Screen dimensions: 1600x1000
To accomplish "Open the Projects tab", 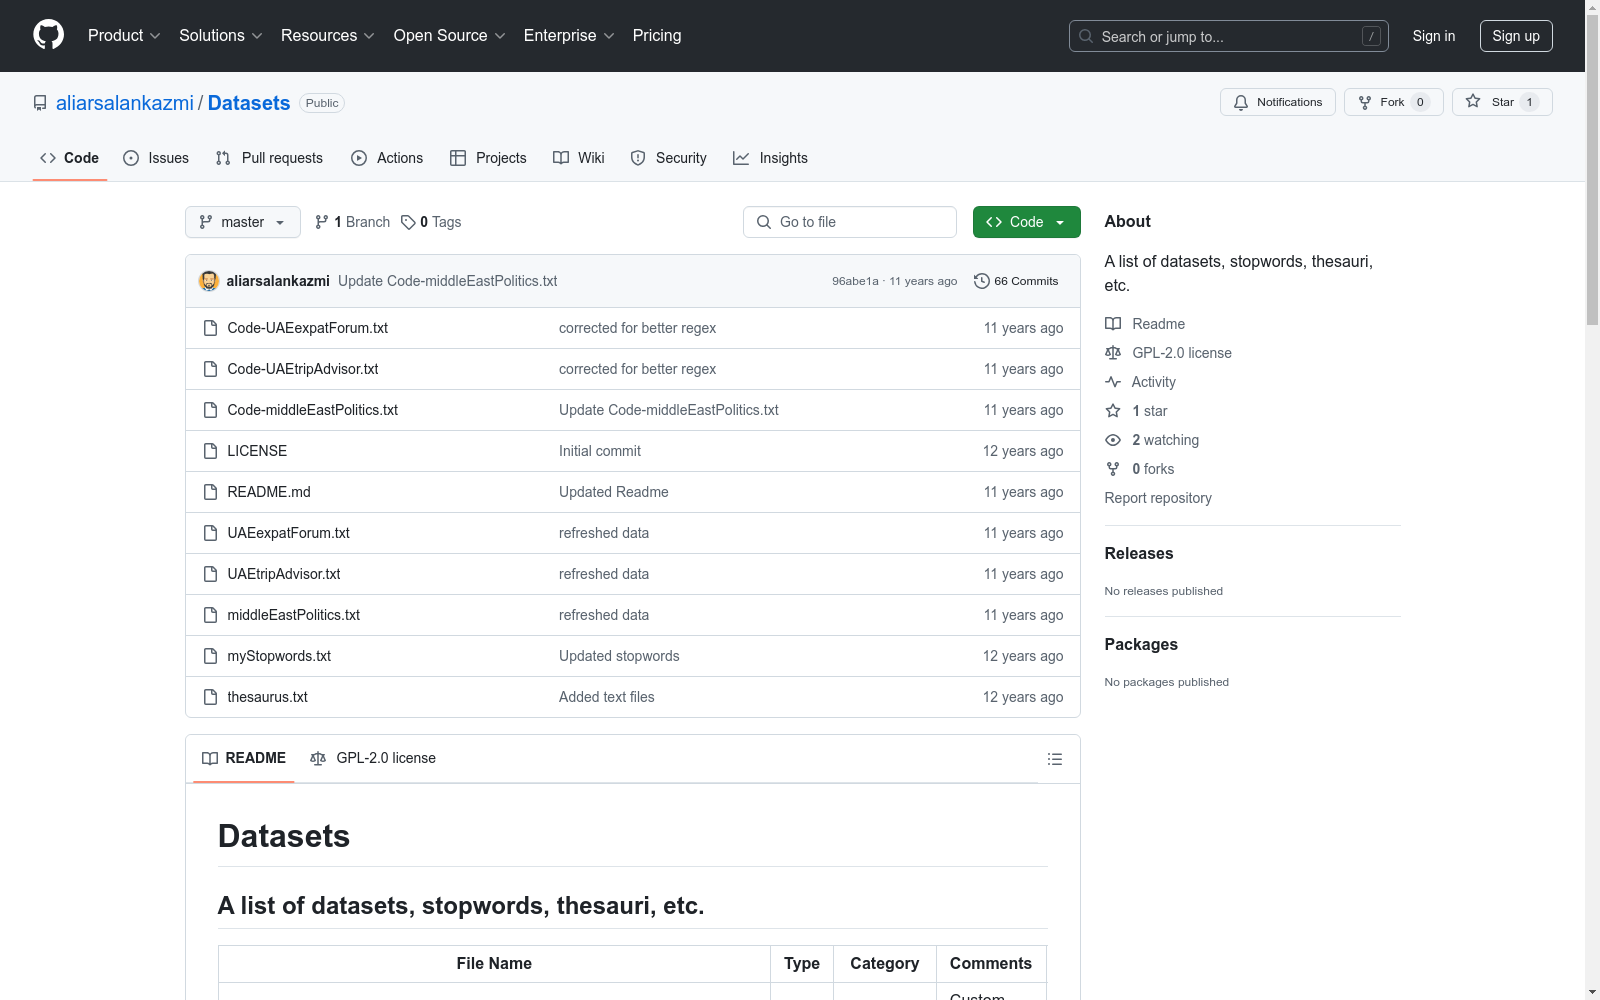I will pyautogui.click(x=488, y=158).
